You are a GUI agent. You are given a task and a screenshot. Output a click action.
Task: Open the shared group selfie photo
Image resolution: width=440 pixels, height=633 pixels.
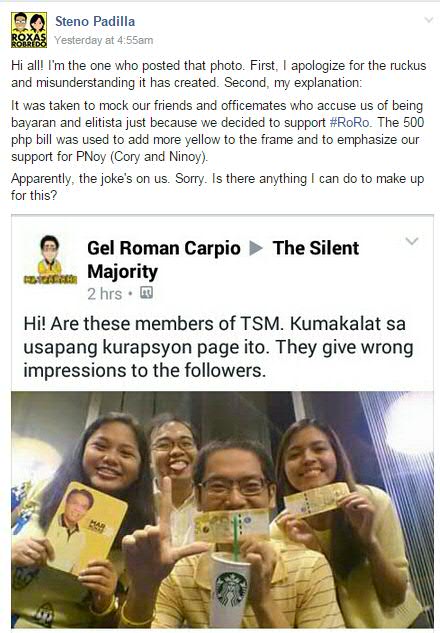click(222, 509)
